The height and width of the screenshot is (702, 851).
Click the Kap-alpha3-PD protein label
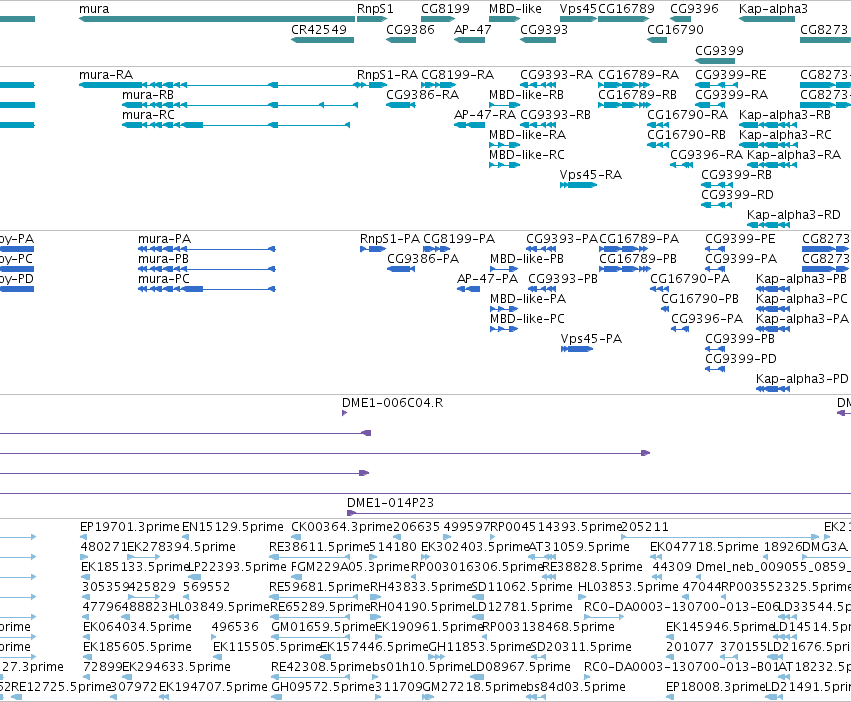pyautogui.click(x=802, y=379)
